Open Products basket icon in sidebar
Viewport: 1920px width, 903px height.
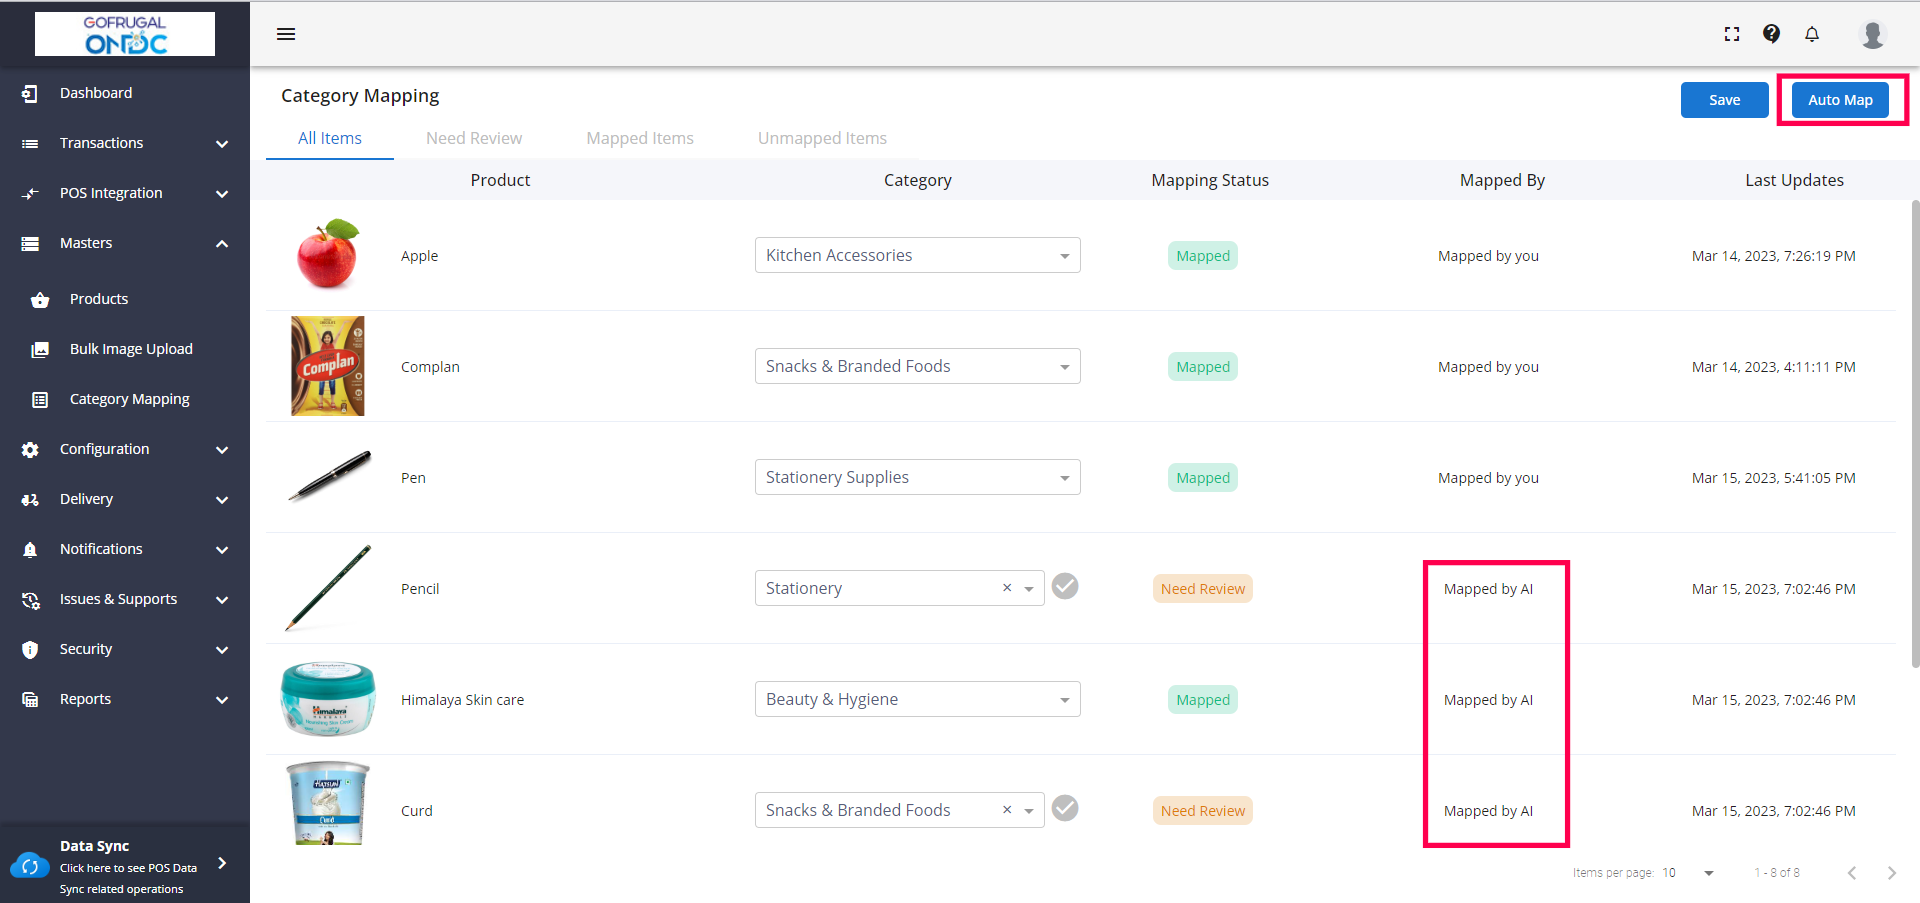tap(40, 300)
